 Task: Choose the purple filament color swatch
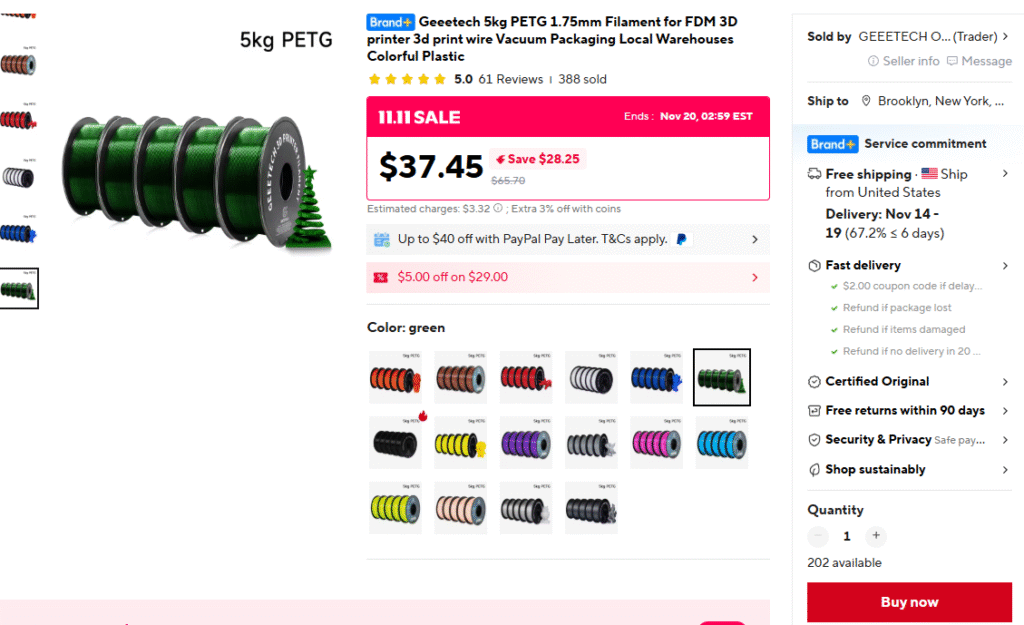coord(526,442)
